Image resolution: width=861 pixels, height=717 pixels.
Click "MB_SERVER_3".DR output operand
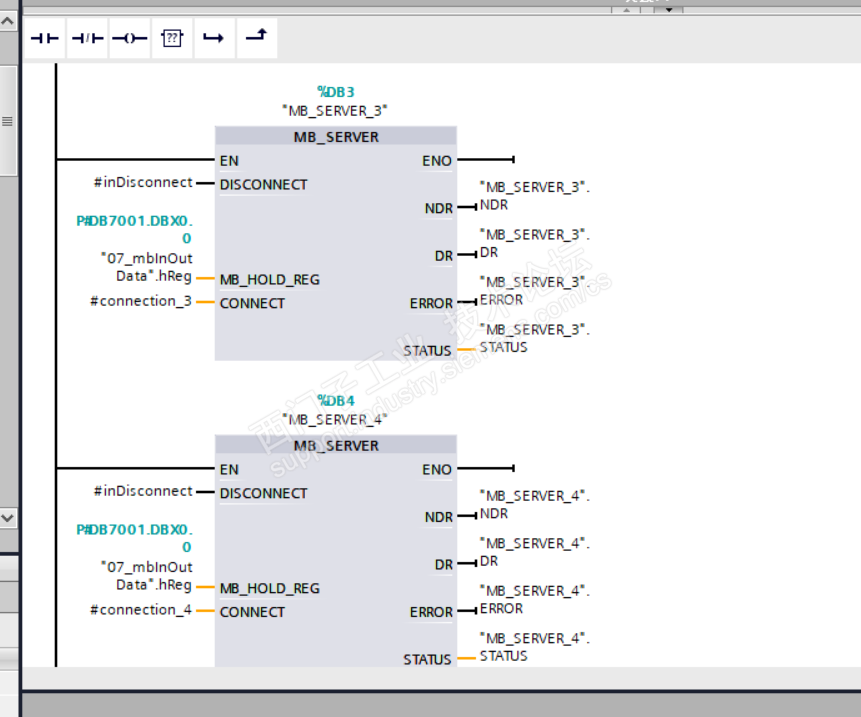(535, 244)
